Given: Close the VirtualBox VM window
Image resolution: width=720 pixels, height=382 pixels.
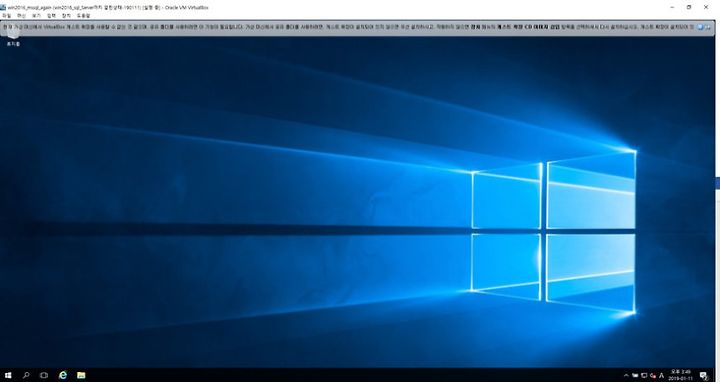Looking at the screenshot, I should point(706,7).
